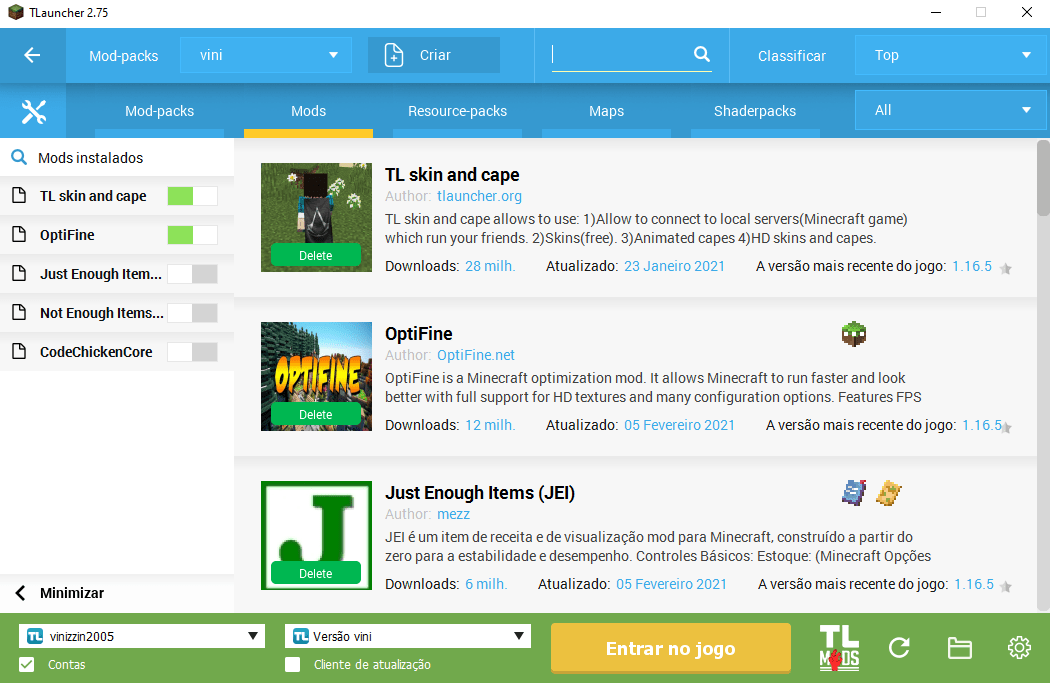Screen dimensions: 1050x683
Task: Click the search magnifier icon in top bar
Action: tap(701, 54)
